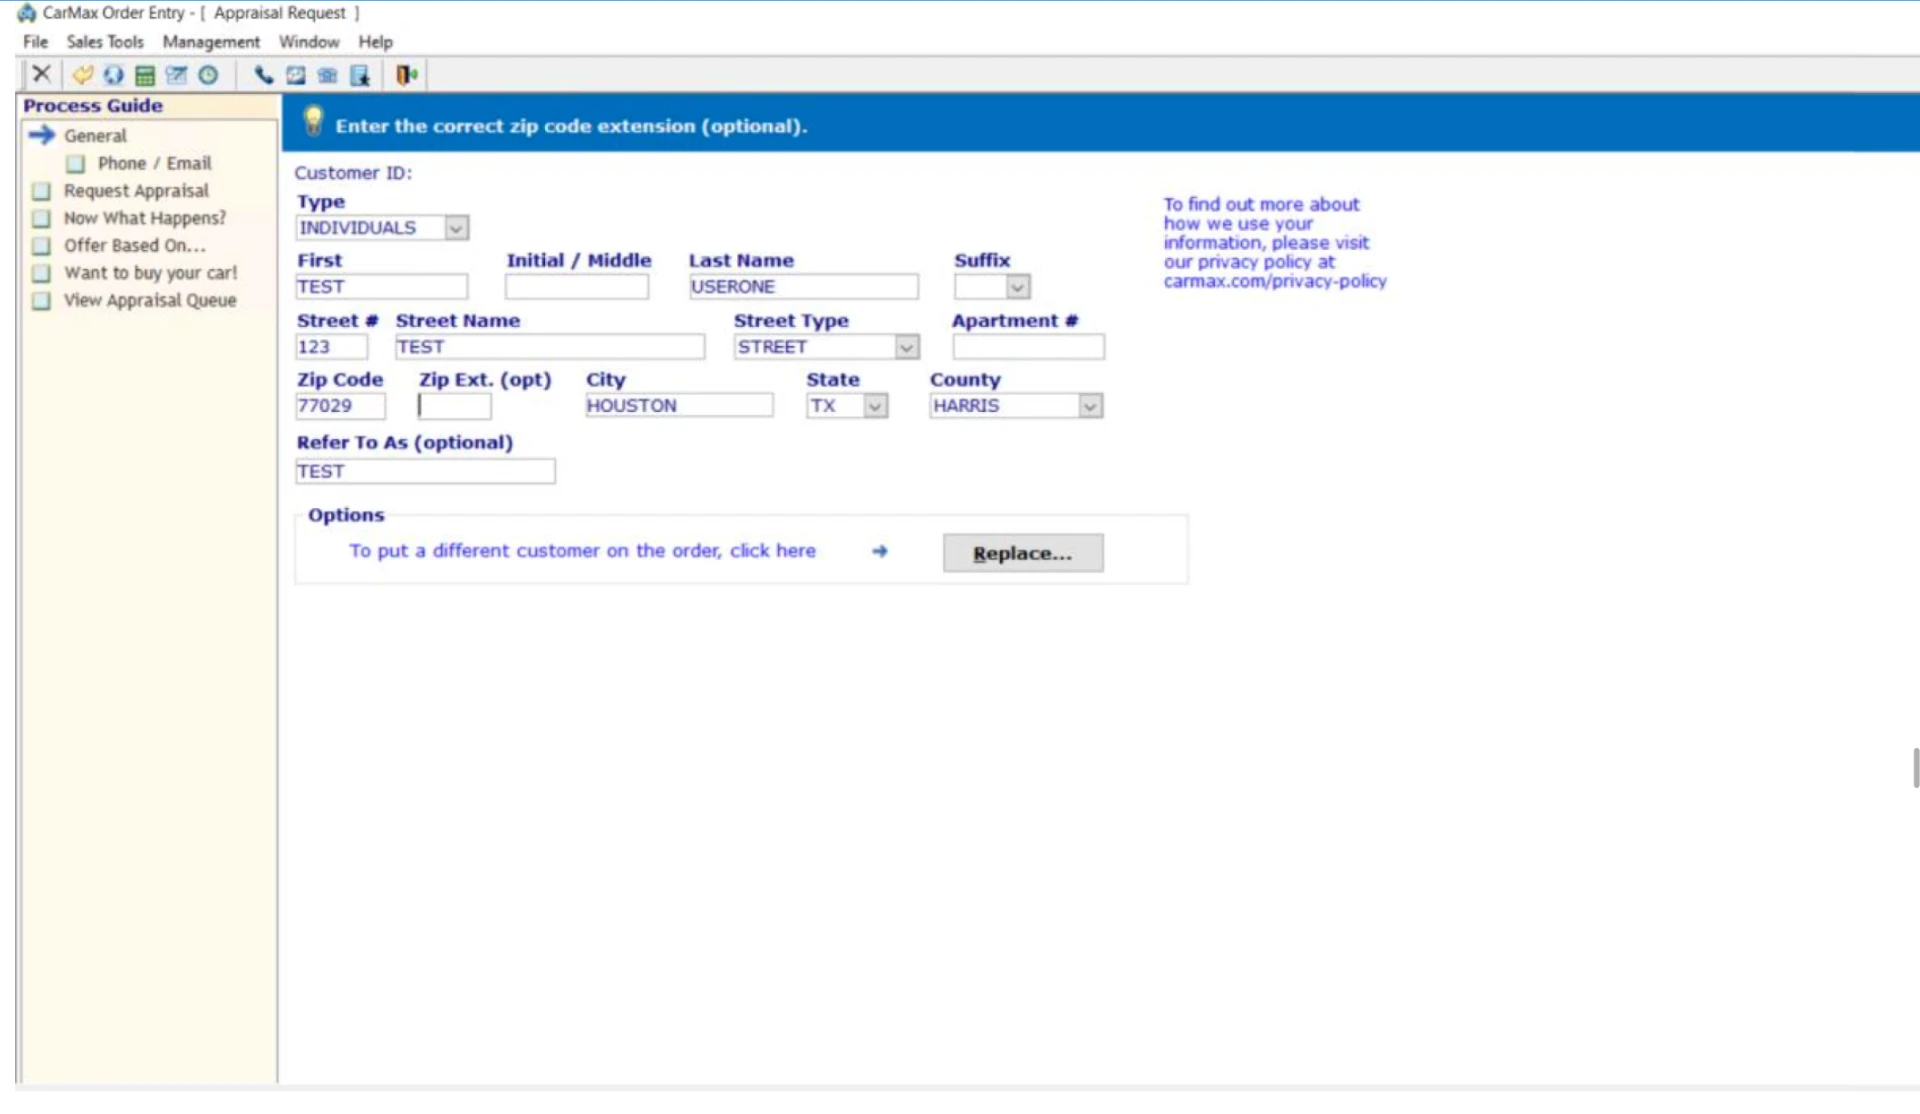Image resolution: width=1920 pixels, height=1114 pixels.
Task: Open the Suffix dropdown
Action: point(1018,287)
